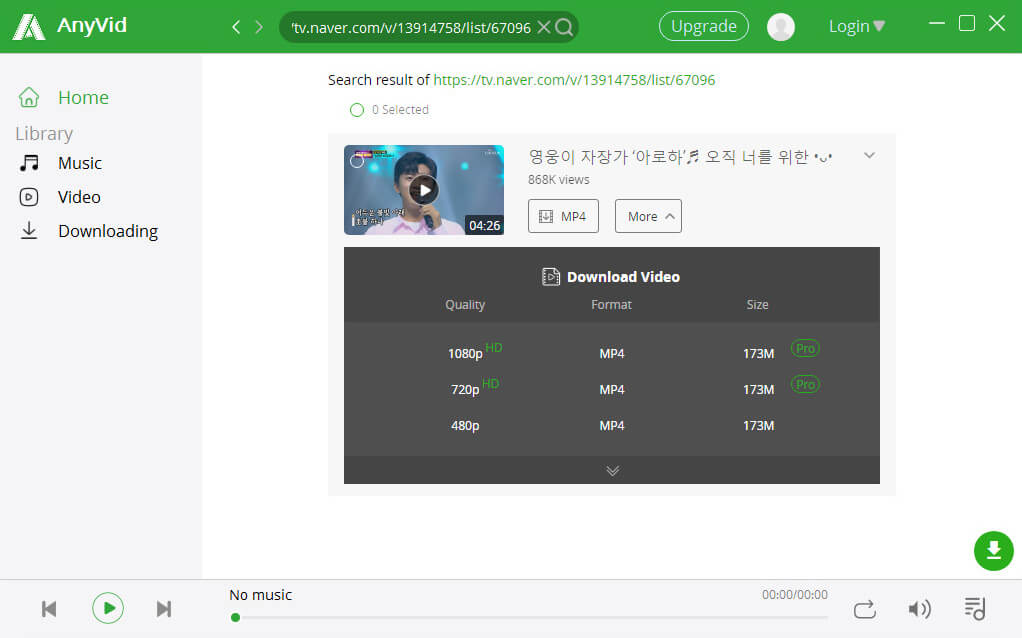The width and height of the screenshot is (1022, 638).
Task: Click the search magnifier icon in URL bar
Action: click(564, 27)
